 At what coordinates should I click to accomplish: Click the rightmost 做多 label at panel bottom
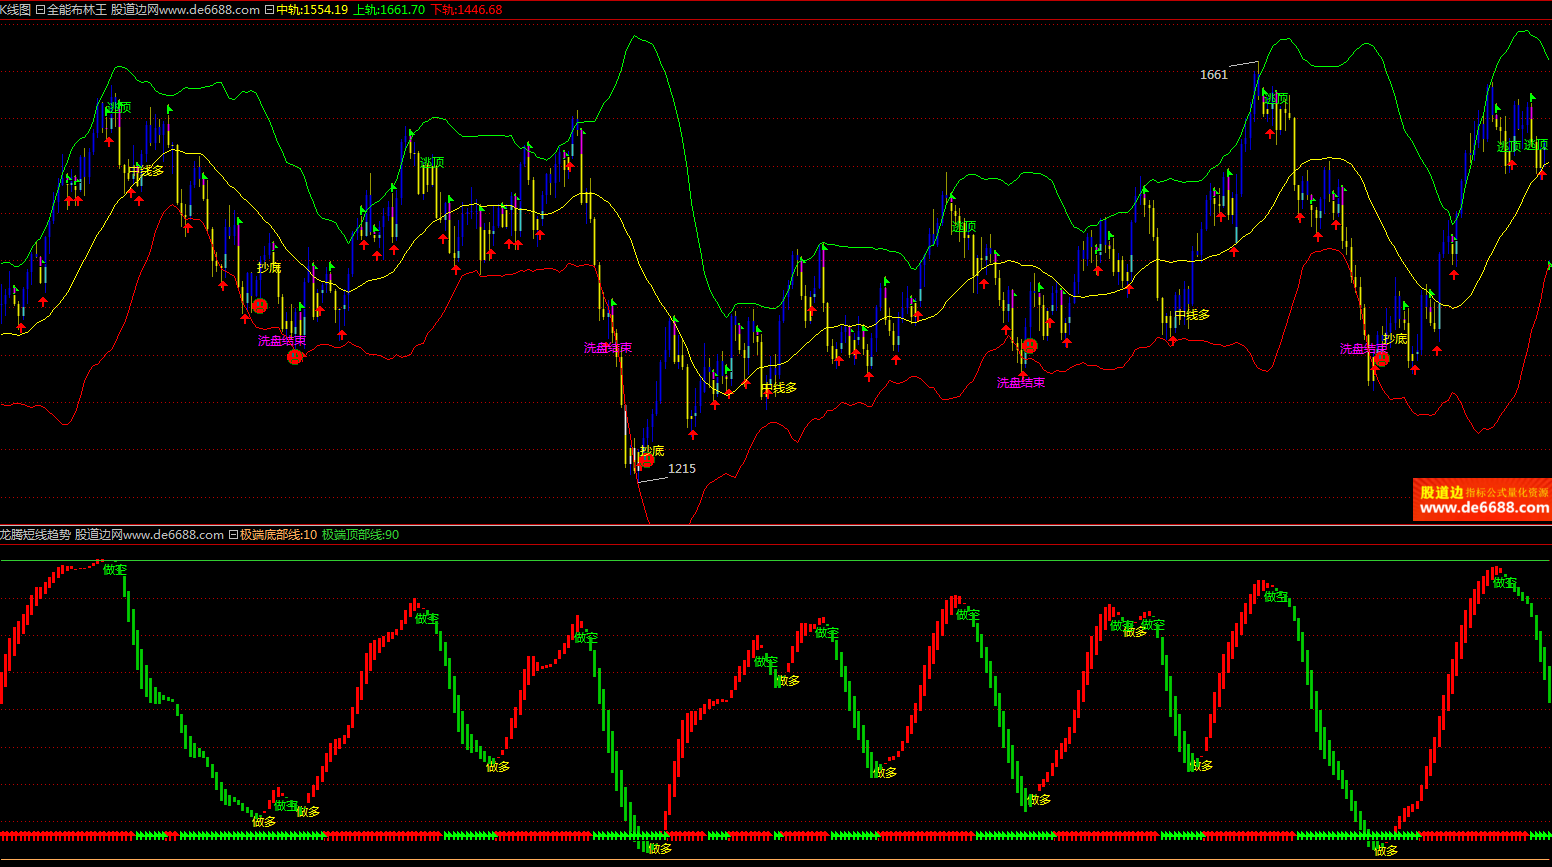point(1385,851)
